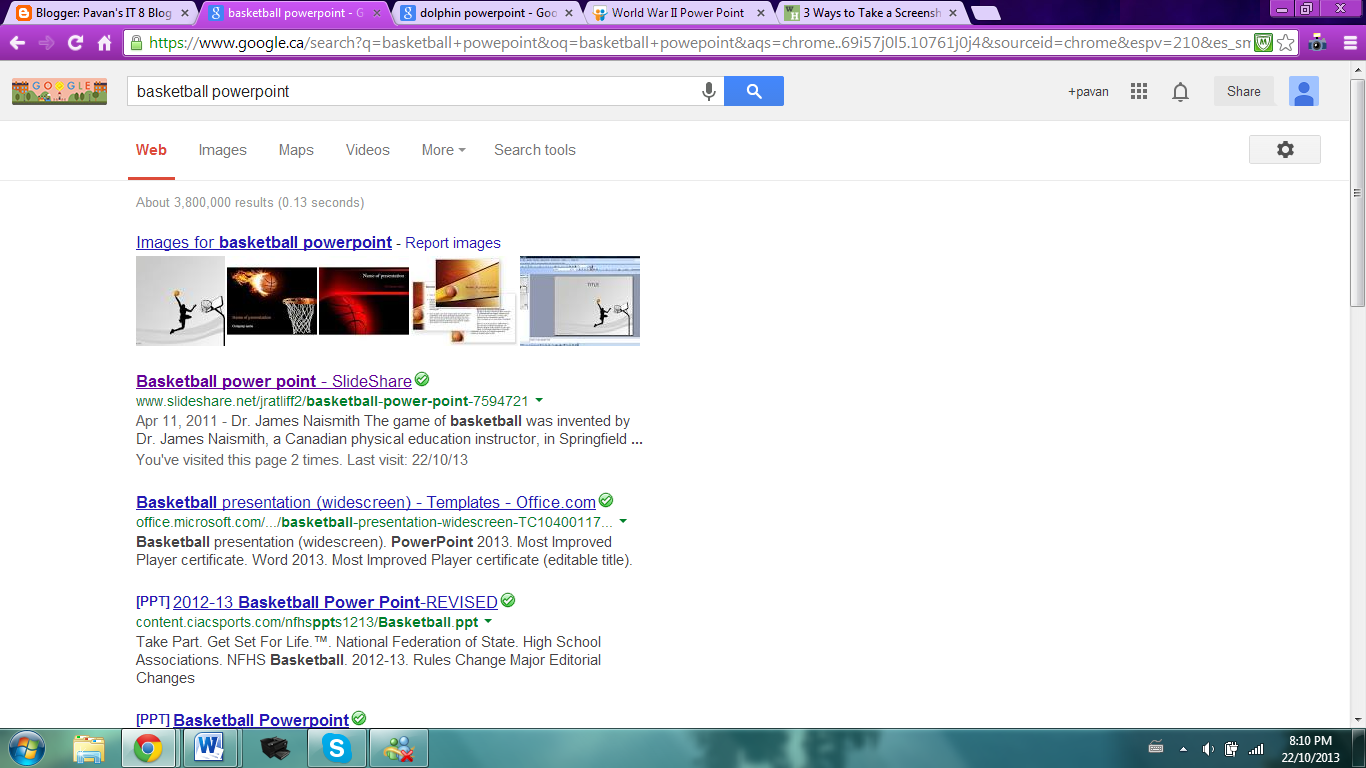The width and height of the screenshot is (1366, 768).
Task: Open 2012-13 Basketball Power Point-REVISED result
Action: (x=335, y=602)
